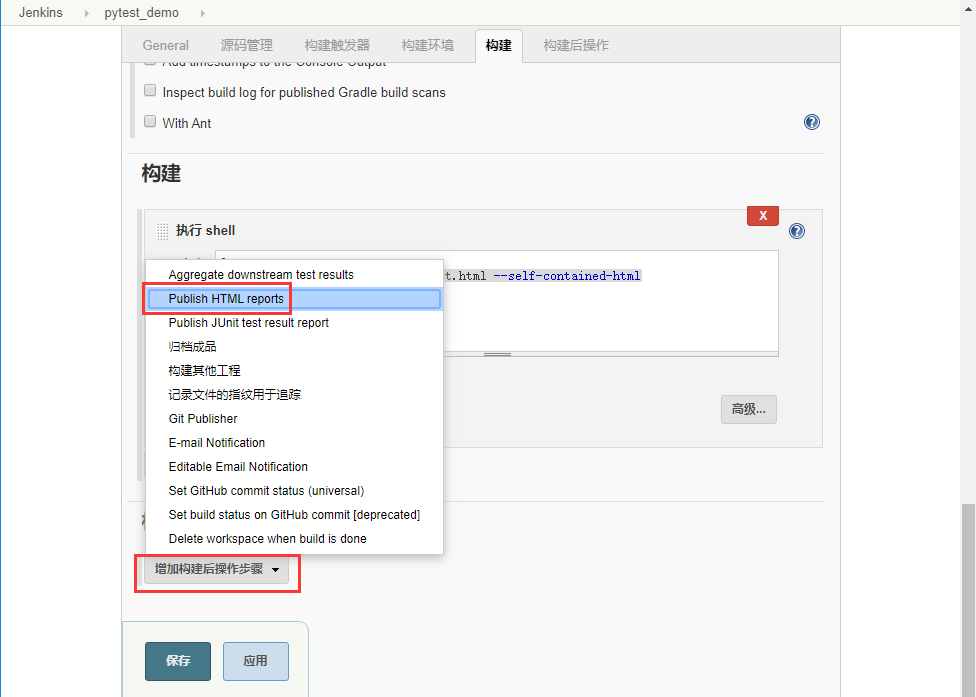Choose Publish HTML reports
The width and height of the screenshot is (976, 697).
294,299
